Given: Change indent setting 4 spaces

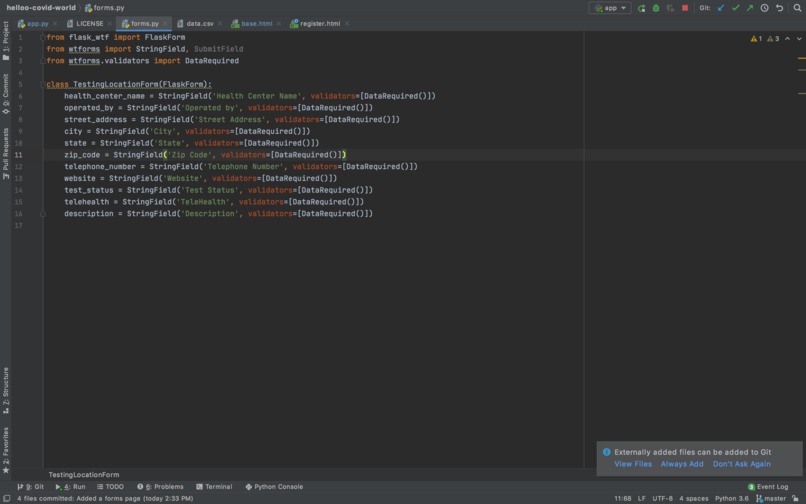Looking at the screenshot, I should [x=693, y=498].
